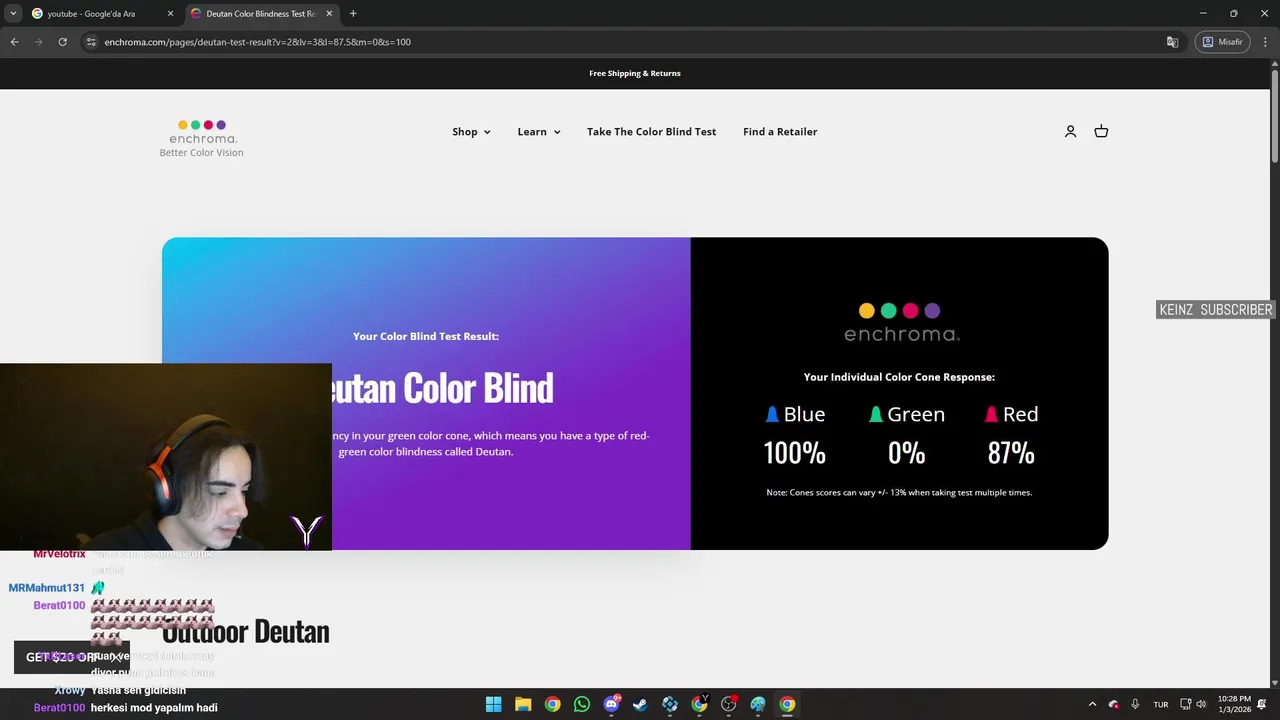
Task: Click Your Individual Color Cone Response text
Action: pos(899,377)
